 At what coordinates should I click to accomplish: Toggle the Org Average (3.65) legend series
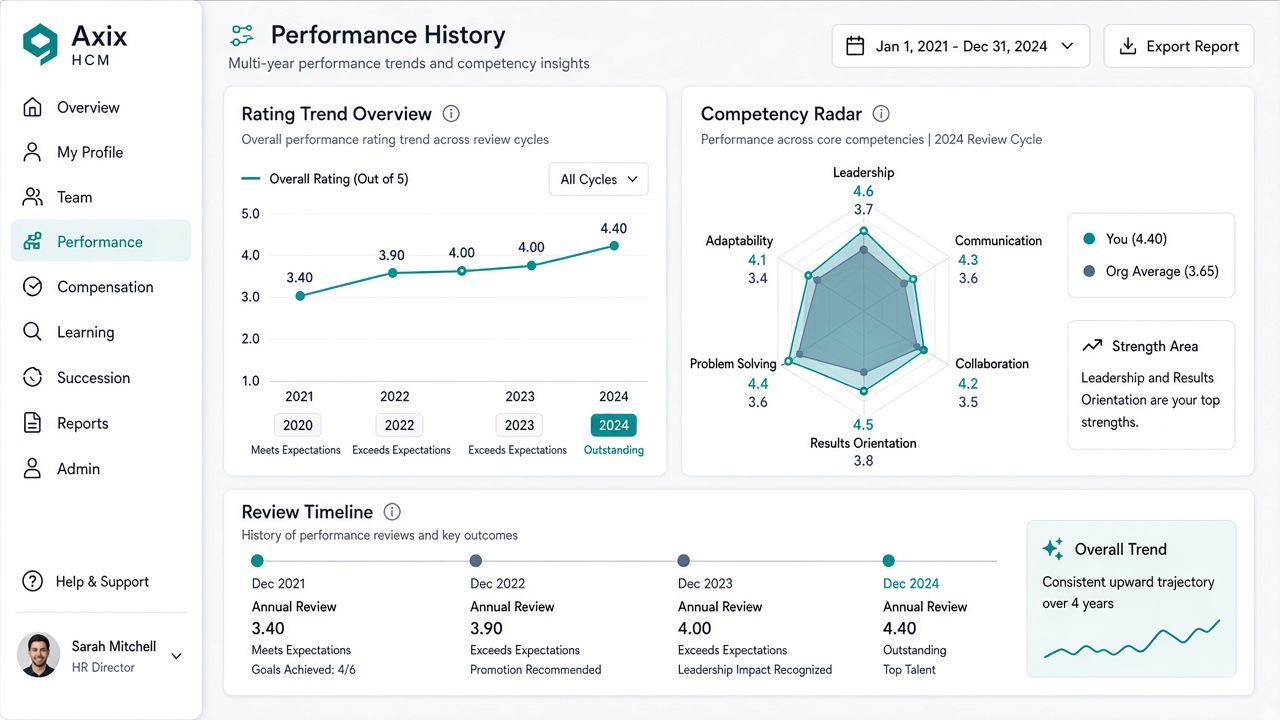pyautogui.click(x=1151, y=271)
